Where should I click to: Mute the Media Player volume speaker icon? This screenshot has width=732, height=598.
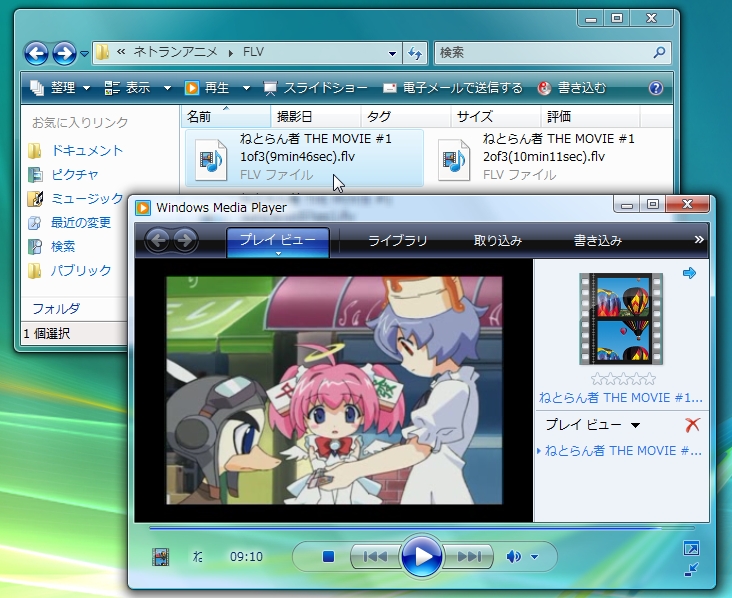514,556
